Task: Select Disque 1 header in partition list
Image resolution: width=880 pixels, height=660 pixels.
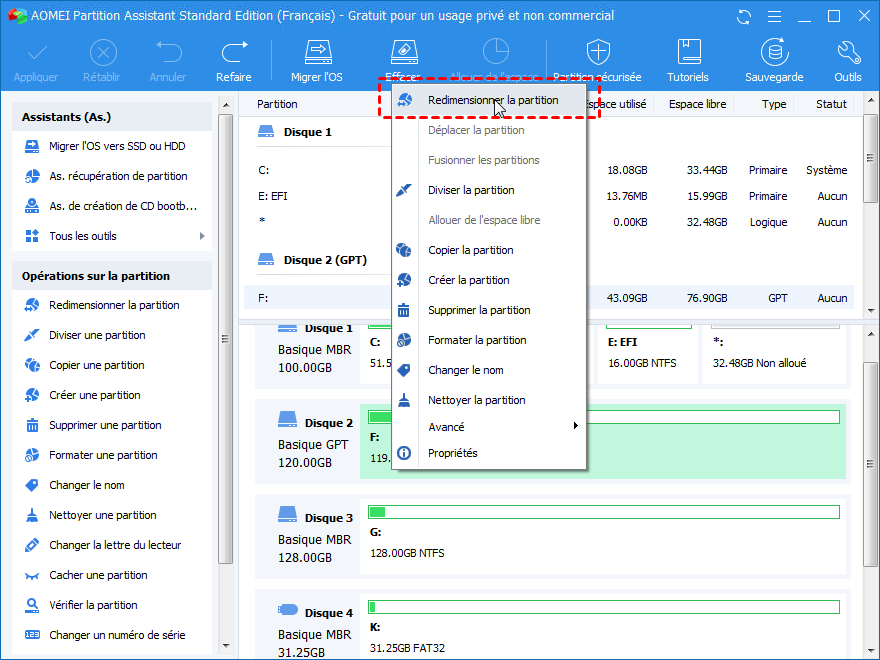Action: [x=308, y=132]
